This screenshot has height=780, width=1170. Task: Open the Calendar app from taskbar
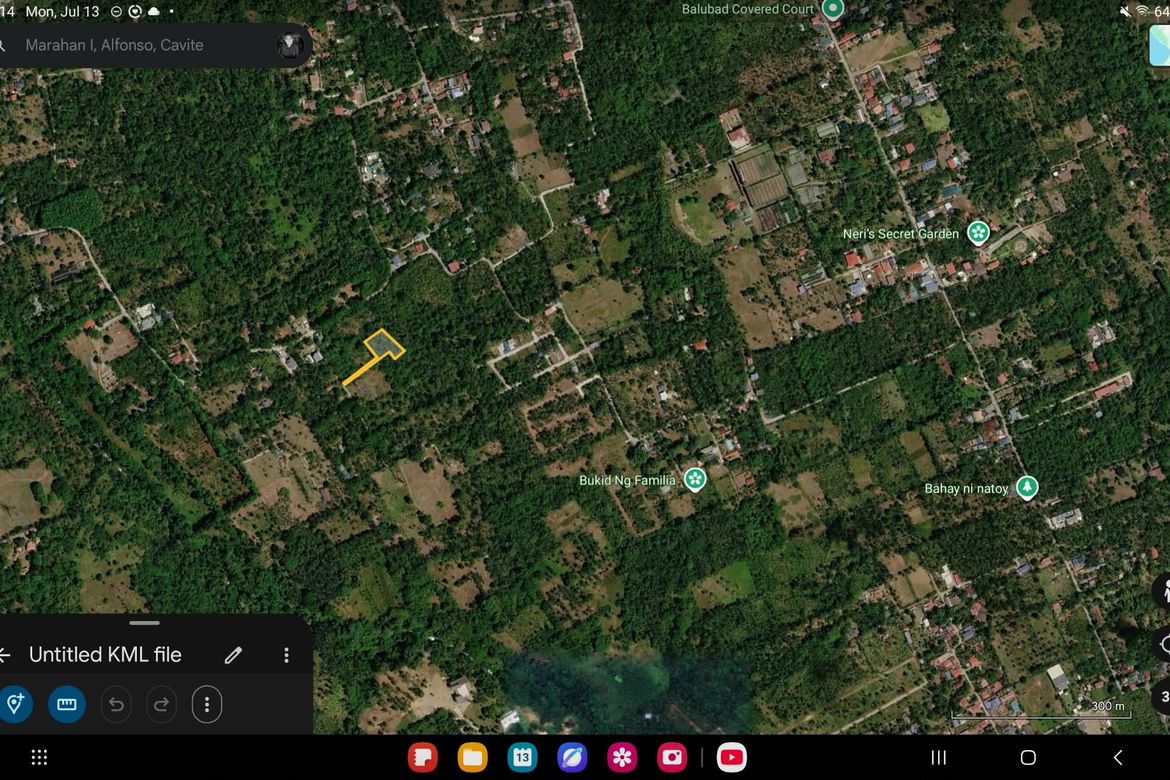[522, 758]
